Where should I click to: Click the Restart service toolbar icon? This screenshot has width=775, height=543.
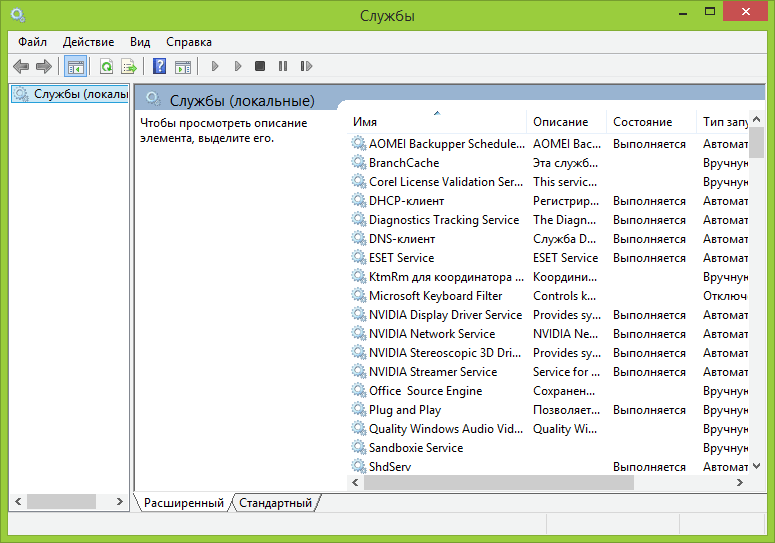click(304, 67)
